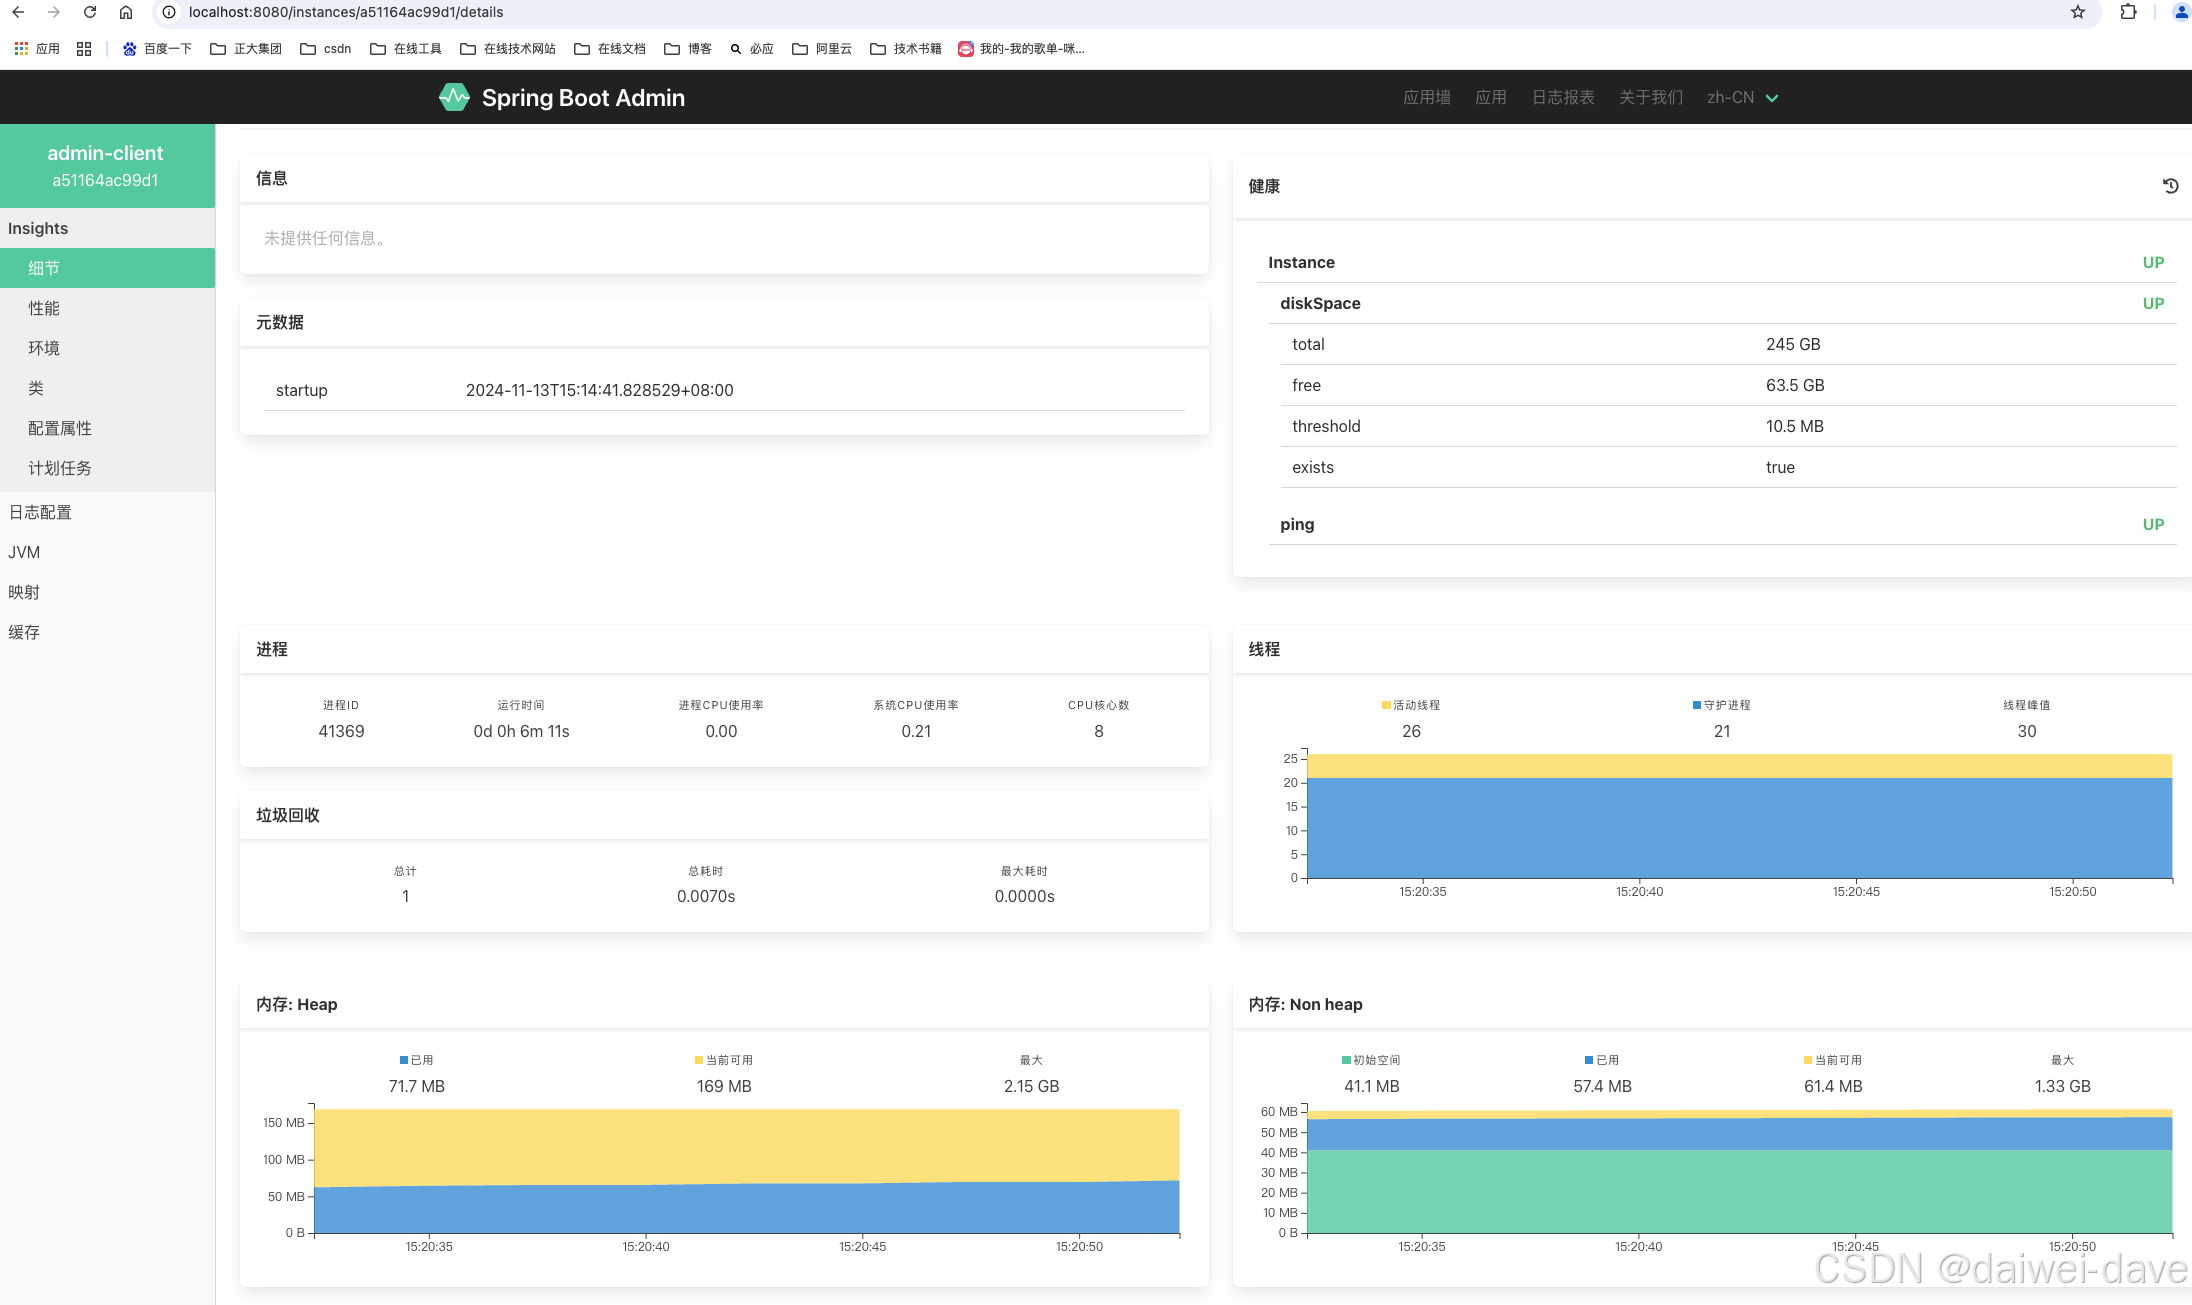Click the startup timestamp value

click(x=599, y=390)
